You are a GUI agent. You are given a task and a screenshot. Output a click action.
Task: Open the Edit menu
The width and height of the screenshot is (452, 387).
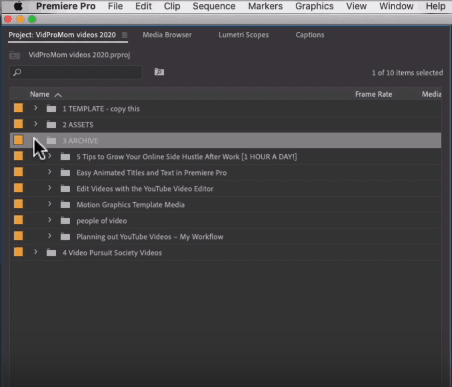pyautogui.click(x=143, y=6)
